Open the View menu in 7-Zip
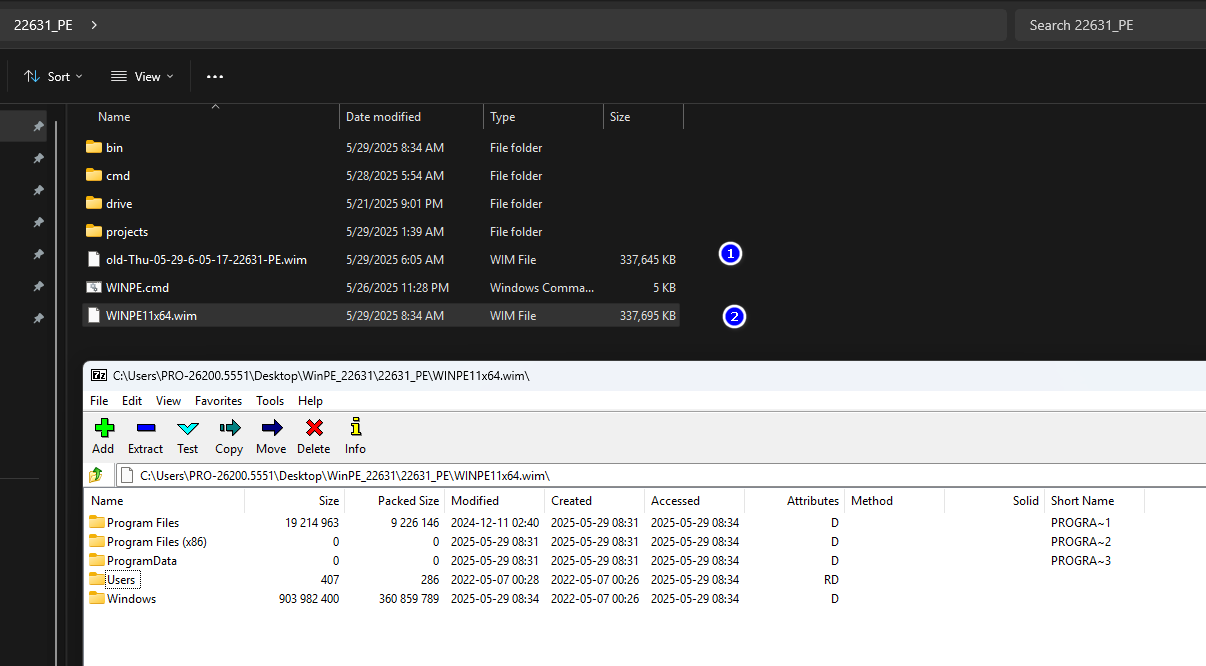1206x666 pixels. tap(168, 400)
